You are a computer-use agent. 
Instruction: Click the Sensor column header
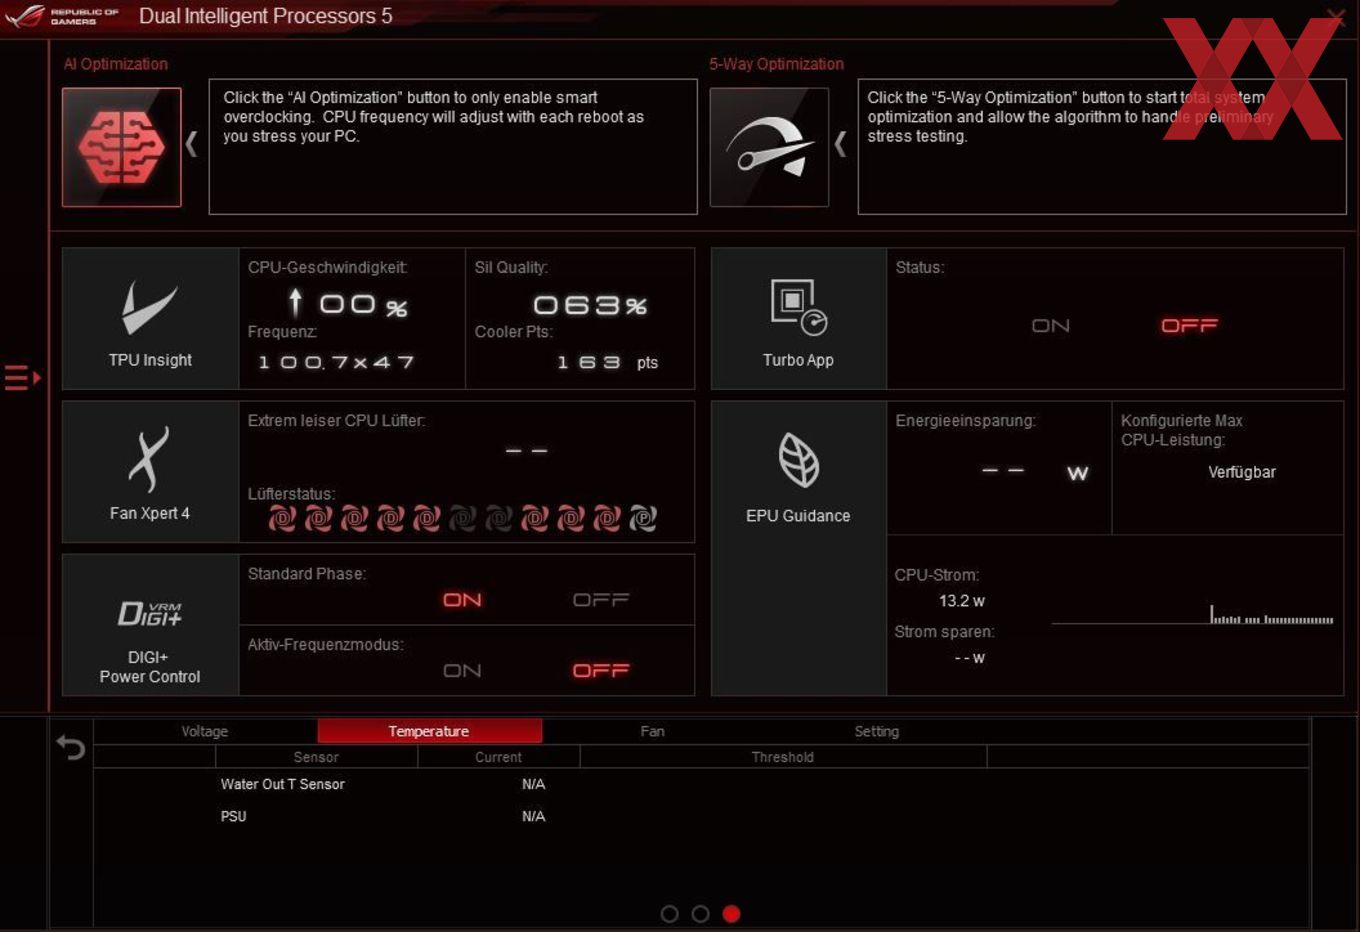[x=316, y=757]
